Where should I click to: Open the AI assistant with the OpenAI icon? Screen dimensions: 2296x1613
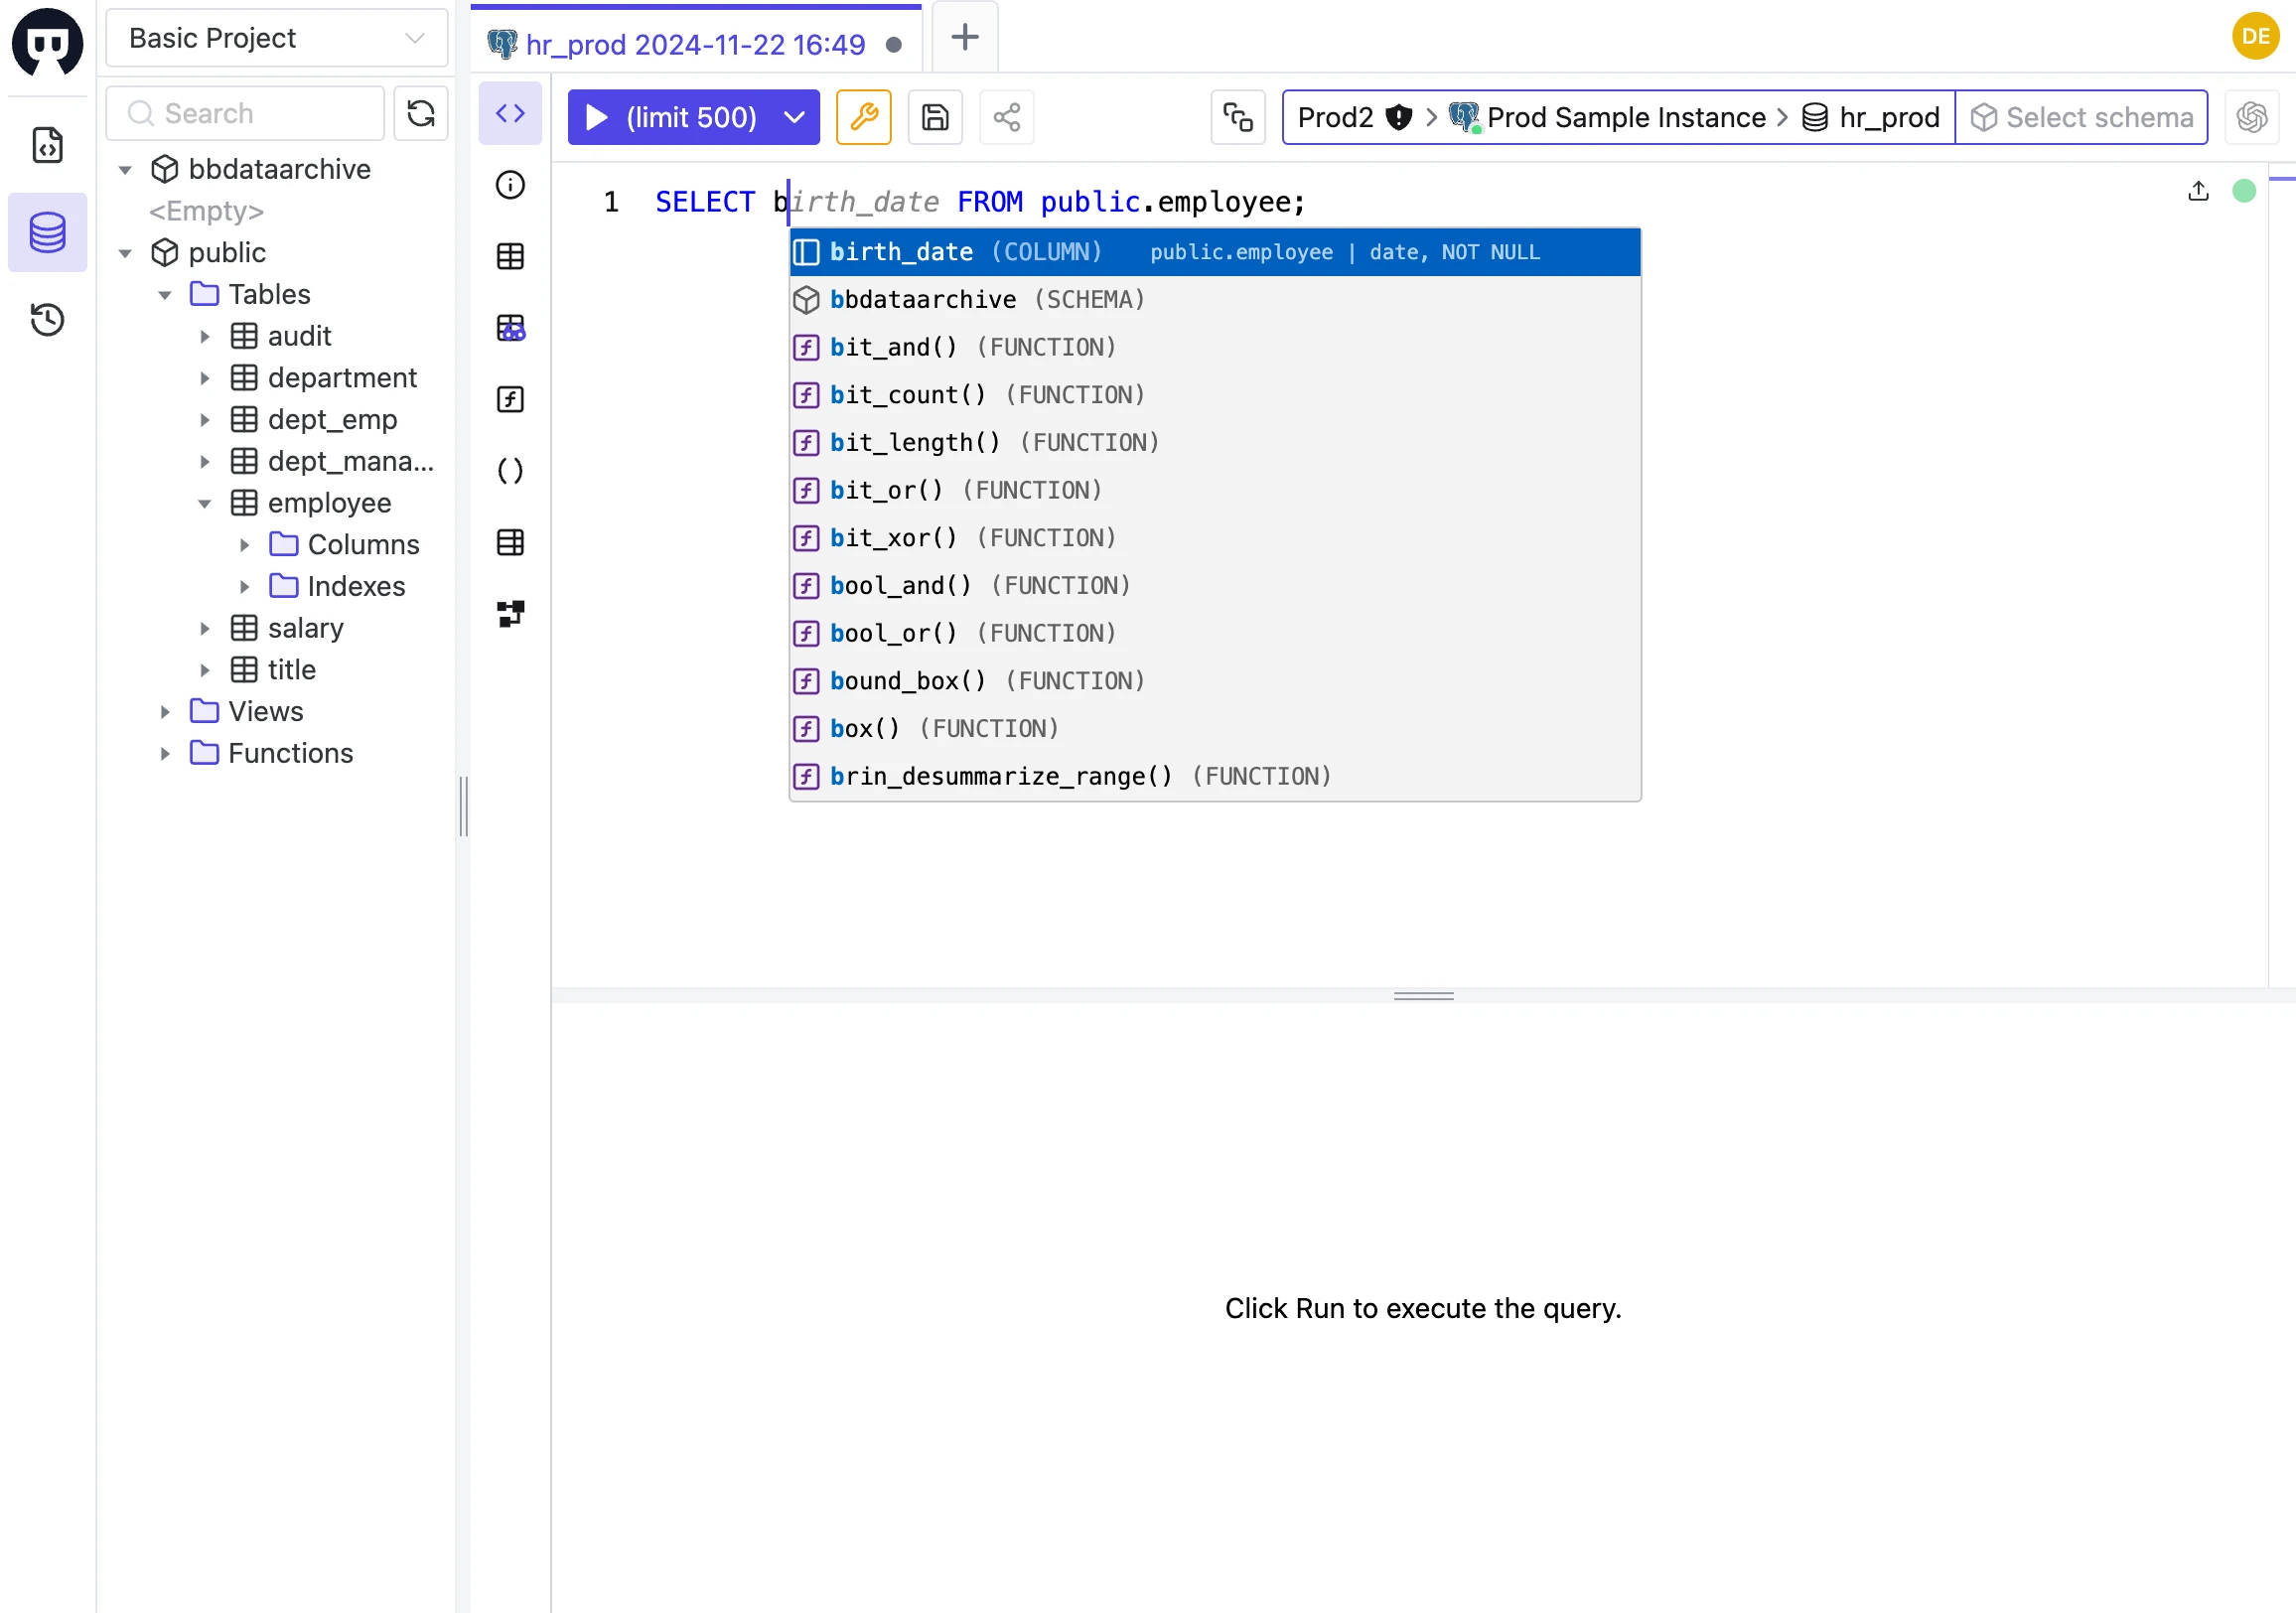tap(2251, 117)
